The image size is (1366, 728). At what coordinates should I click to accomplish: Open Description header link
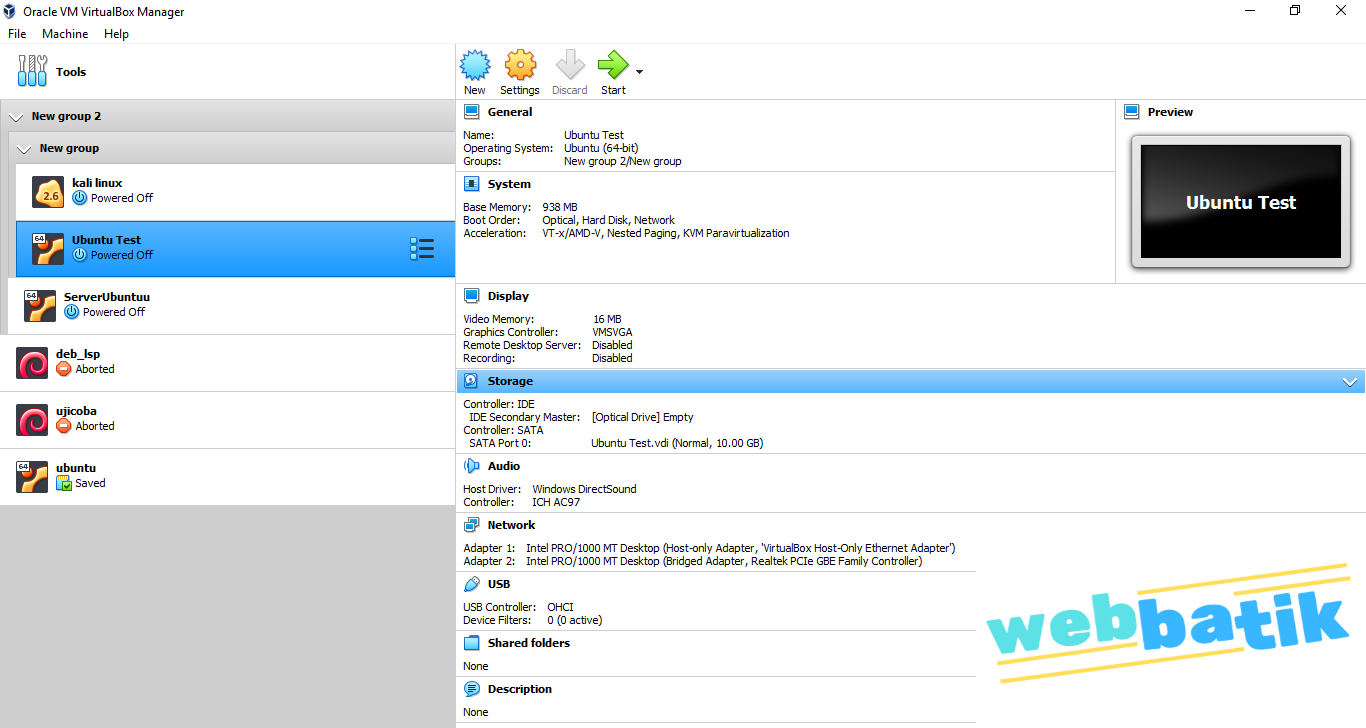(520, 689)
